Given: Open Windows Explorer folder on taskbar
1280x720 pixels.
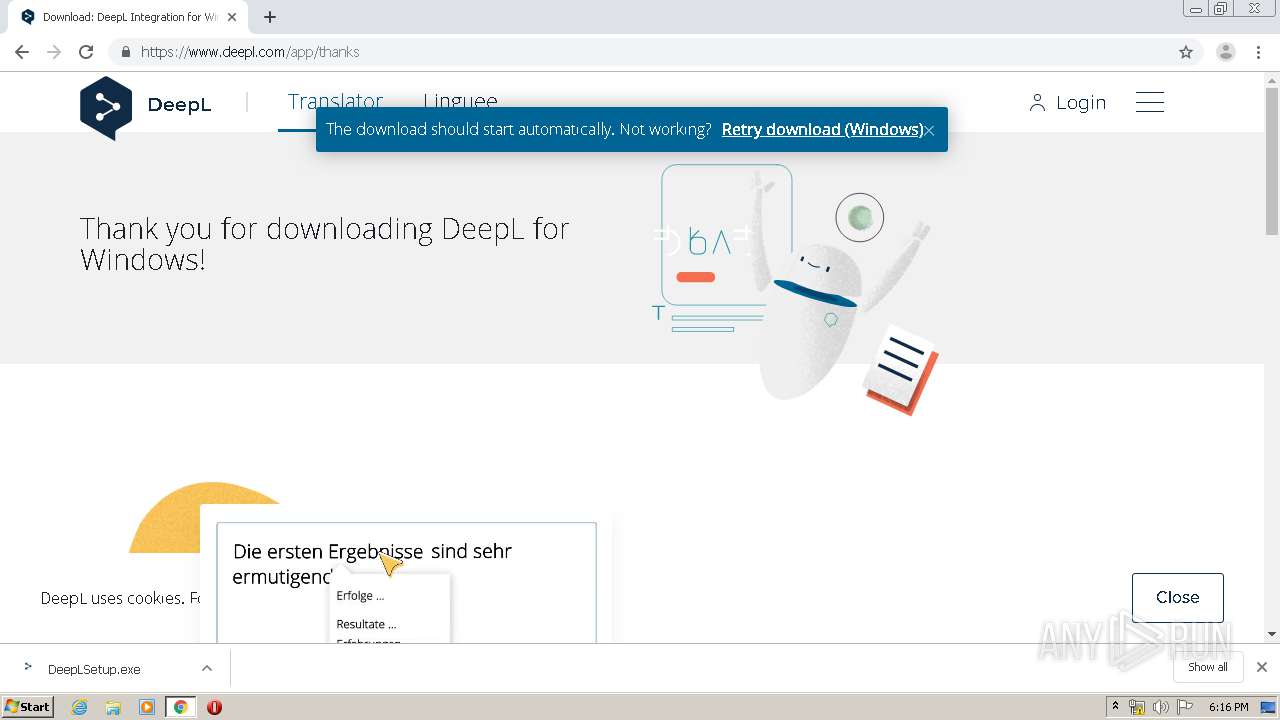Looking at the screenshot, I should pyautogui.click(x=113, y=707).
